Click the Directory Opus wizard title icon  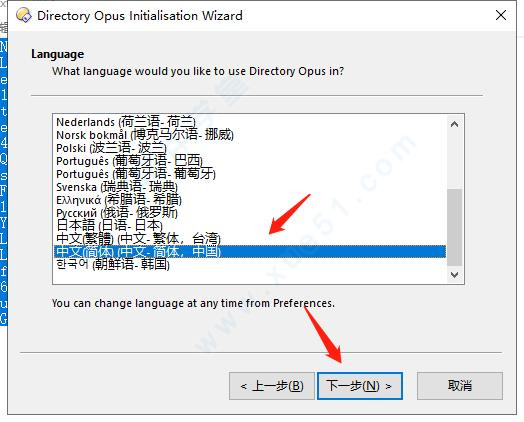pyautogui.click(x=24, y=15)
